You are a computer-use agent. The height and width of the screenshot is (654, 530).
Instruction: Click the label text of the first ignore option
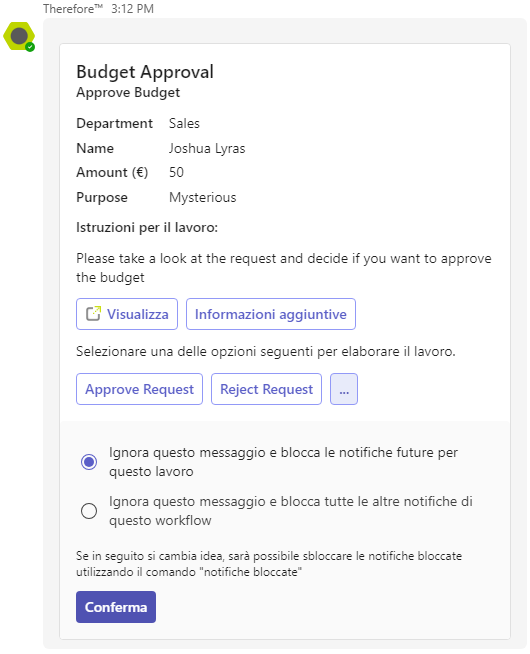click(x=283, y=462)
